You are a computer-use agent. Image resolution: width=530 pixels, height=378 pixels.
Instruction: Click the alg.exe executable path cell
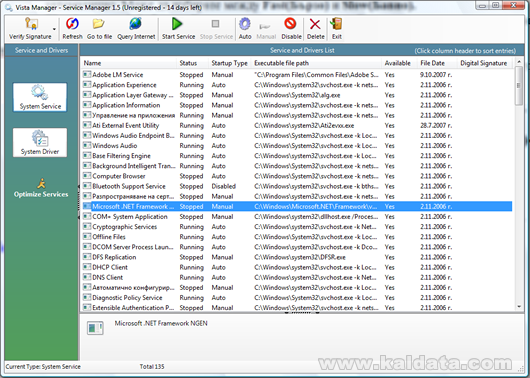pos(297,95)
